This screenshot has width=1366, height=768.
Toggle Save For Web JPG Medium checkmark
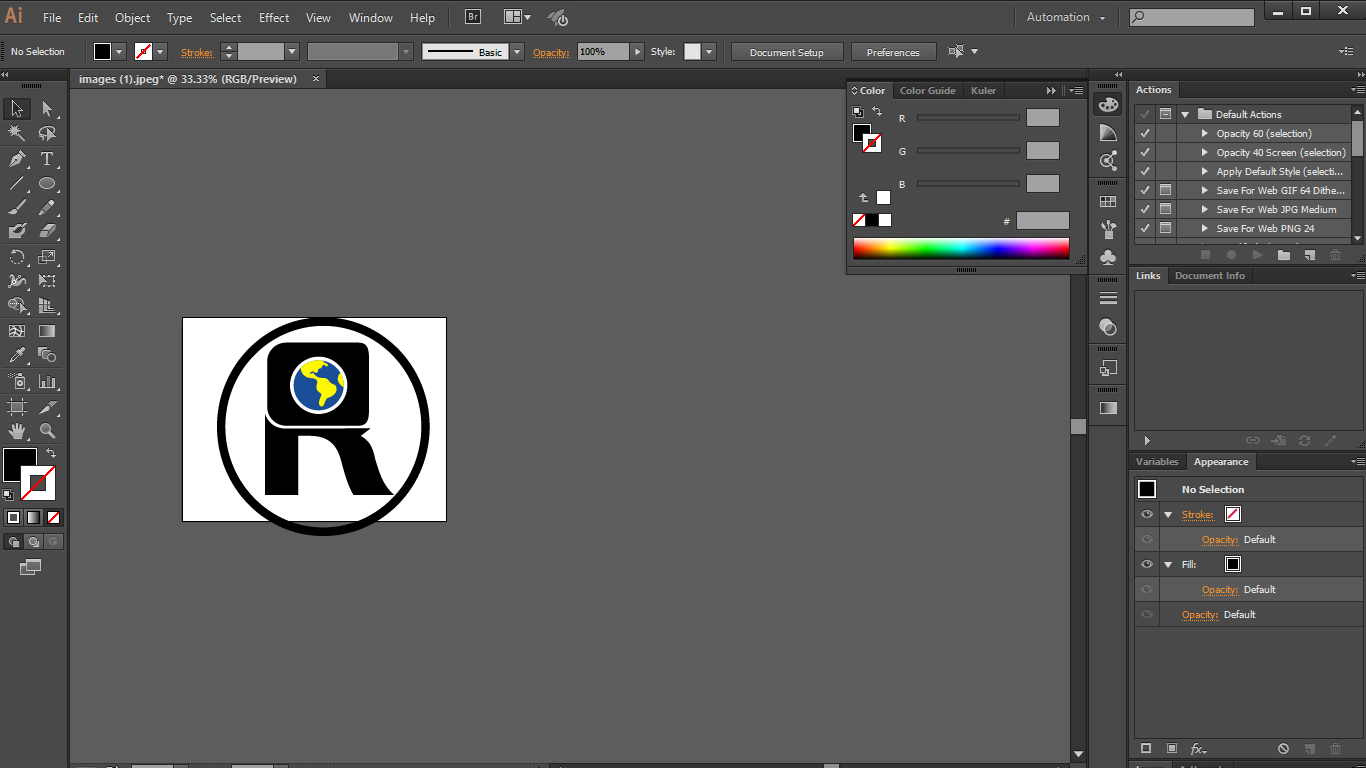pyautogui.click(x=1145, y=209)
